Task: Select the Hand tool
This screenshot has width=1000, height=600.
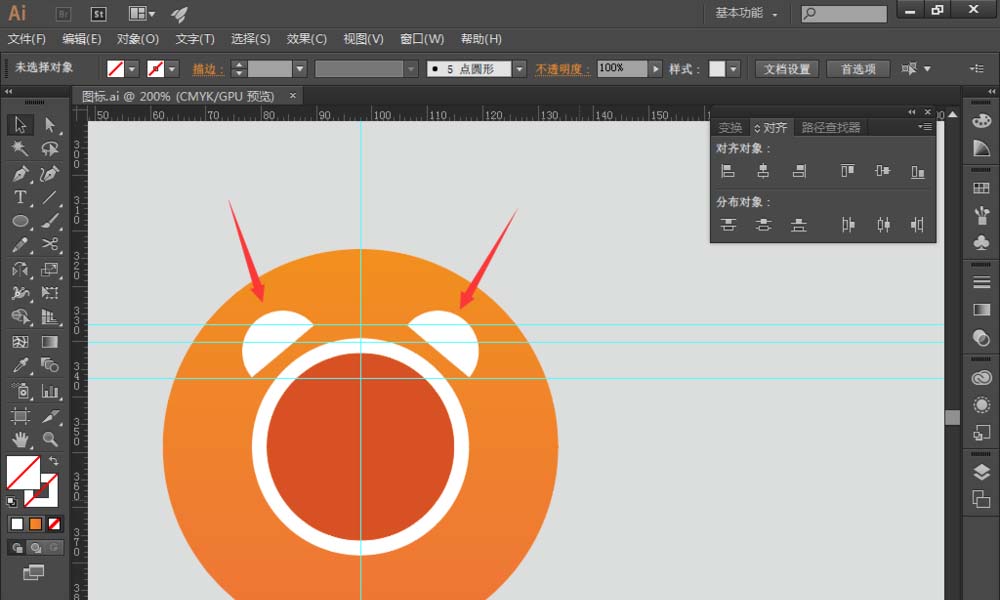Action: coord(20,439)
